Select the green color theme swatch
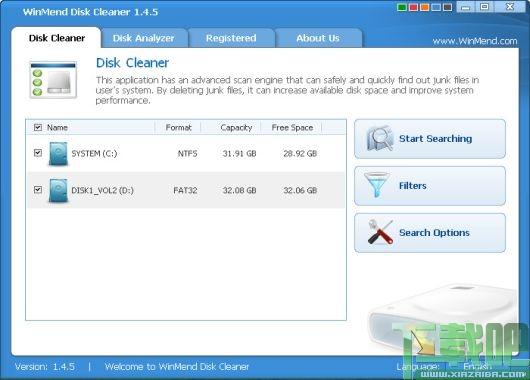 (x=402, y=7)
